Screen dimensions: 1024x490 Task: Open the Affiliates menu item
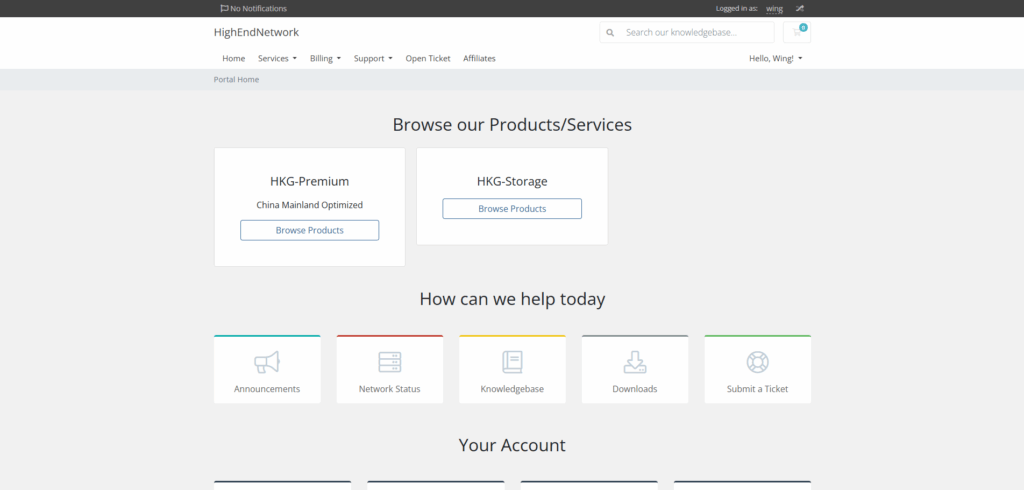(x=479, y=58)
